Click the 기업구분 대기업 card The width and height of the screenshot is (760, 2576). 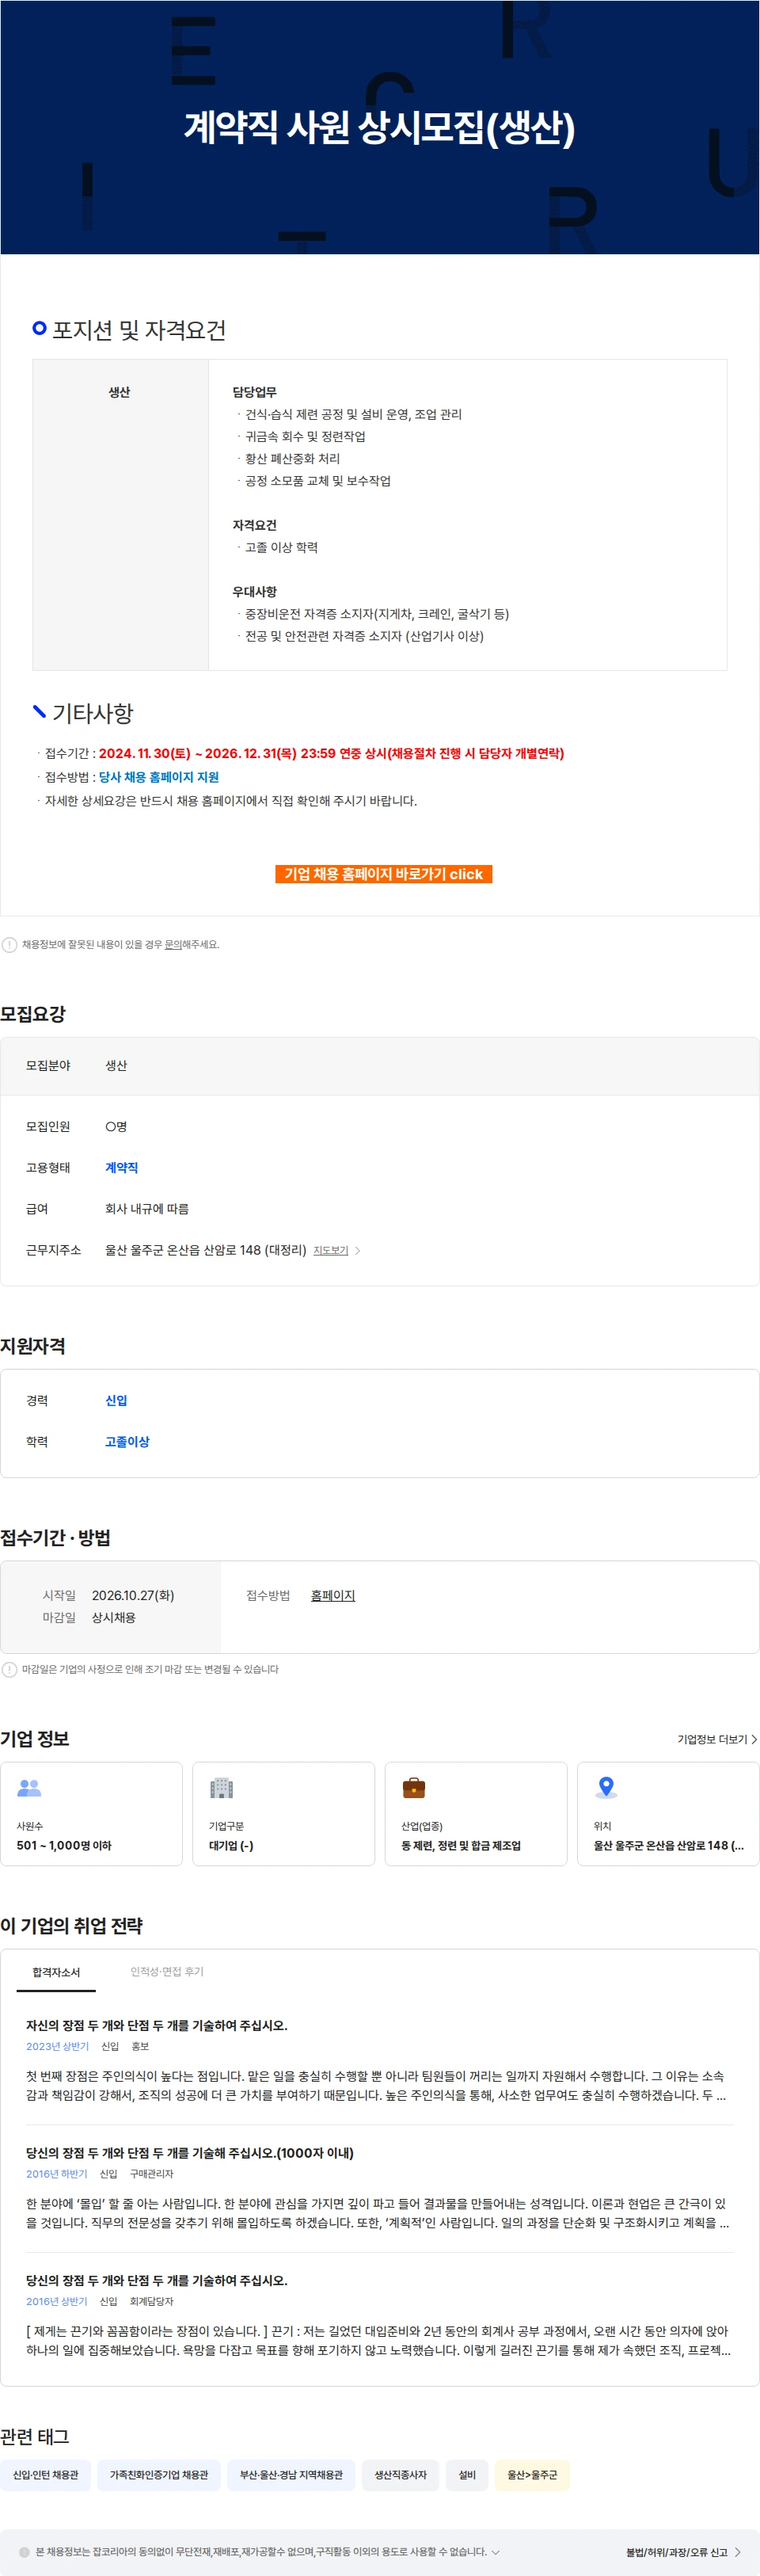click(283, 1814)
